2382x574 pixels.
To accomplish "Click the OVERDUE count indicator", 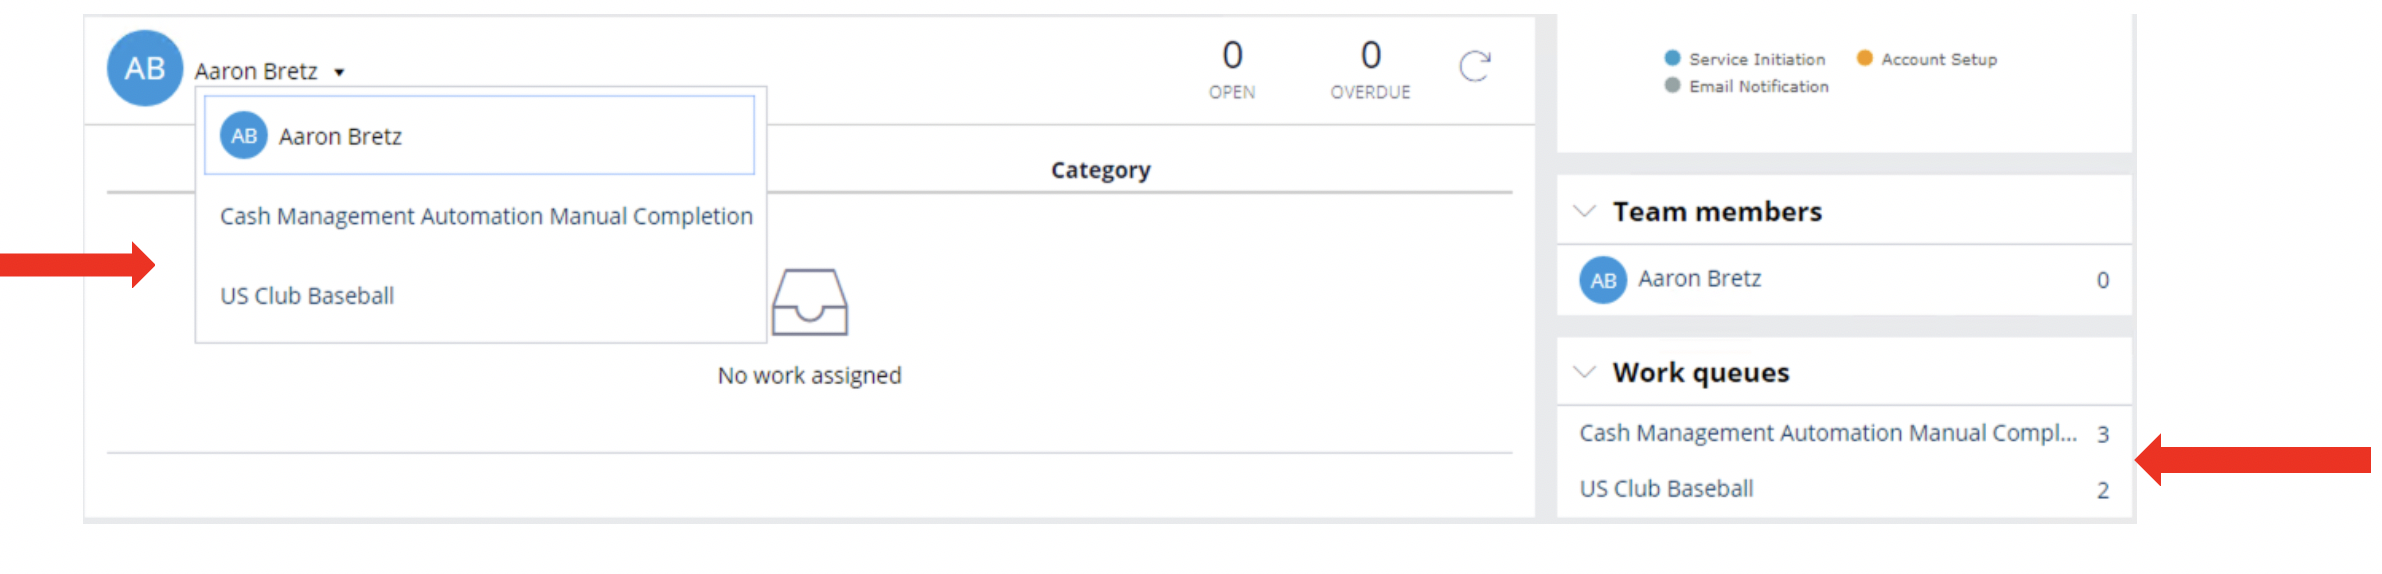I will coord(1370,68).
